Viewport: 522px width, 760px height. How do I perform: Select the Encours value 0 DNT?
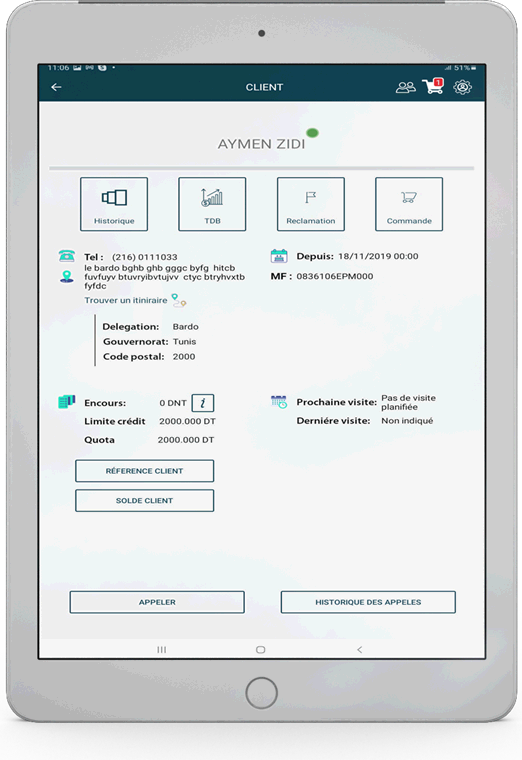(173, 403)
